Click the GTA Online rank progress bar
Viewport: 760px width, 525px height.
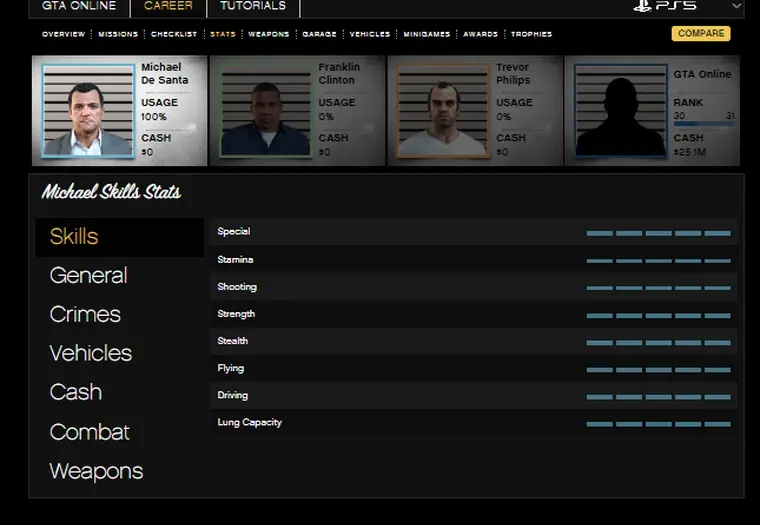point(704,124)
